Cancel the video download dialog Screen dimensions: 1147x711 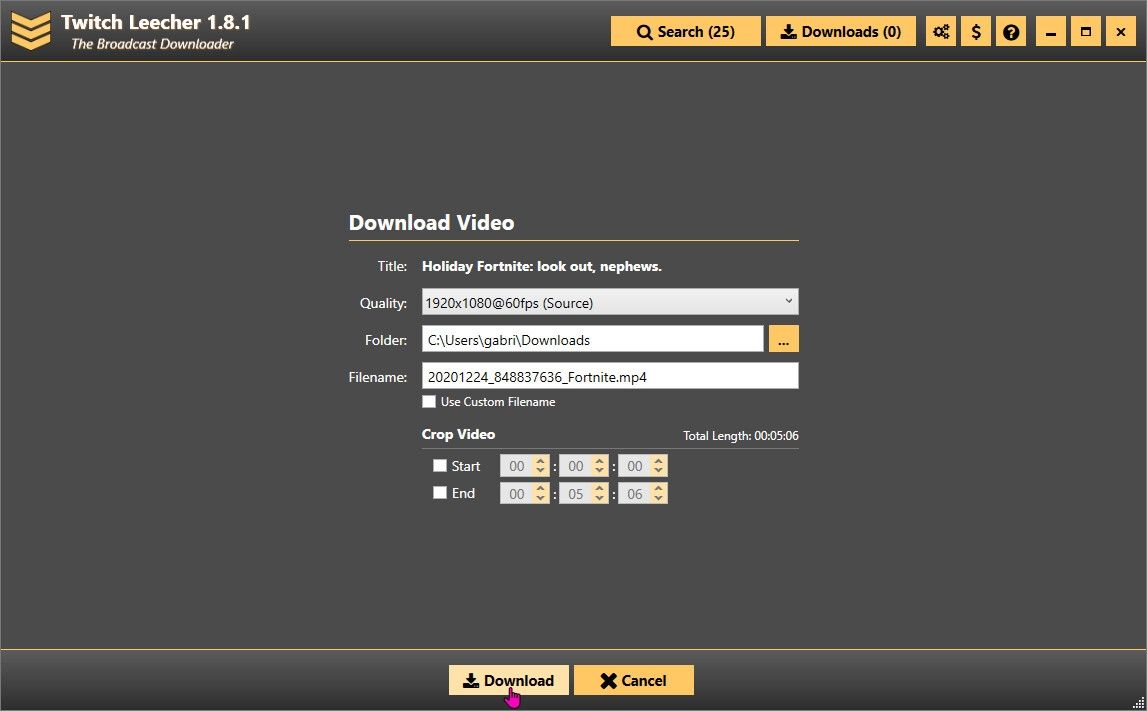pos(633,681)
